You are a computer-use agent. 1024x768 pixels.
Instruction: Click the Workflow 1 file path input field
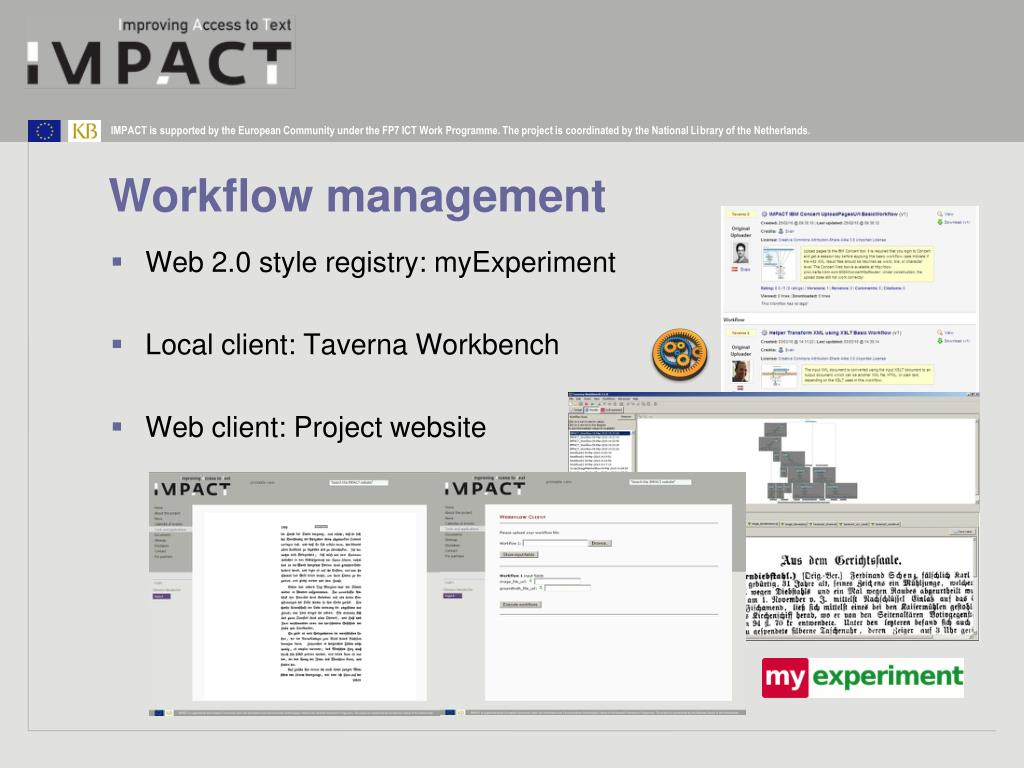(555, 543)
